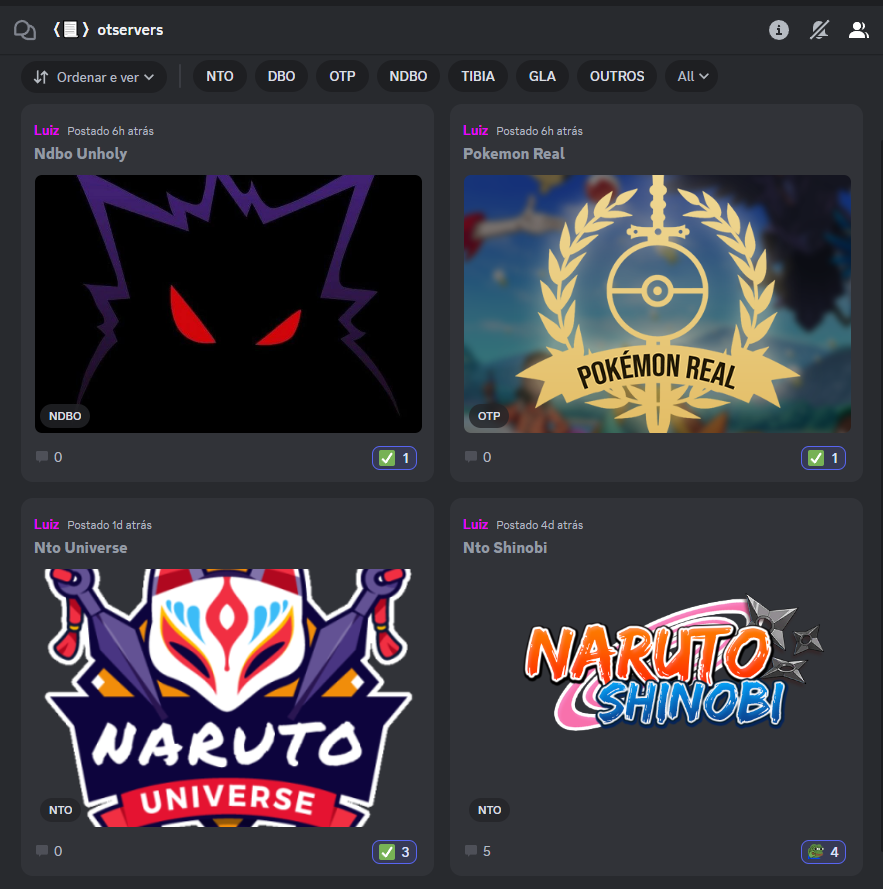Click Naruto Shinobi logo thumbnail
The width and height of the screenshot is (883, 889).
tap(657, 698)
